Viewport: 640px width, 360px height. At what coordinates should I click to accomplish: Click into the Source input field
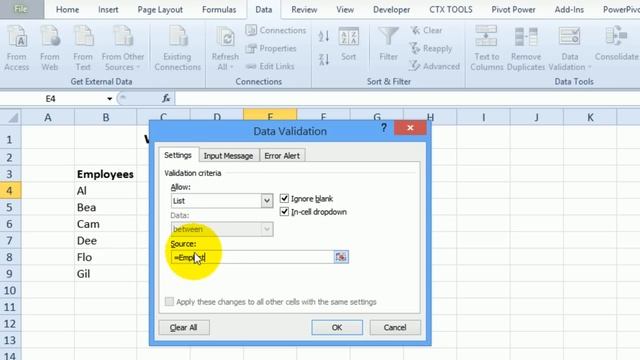click(x=252, y=257)
